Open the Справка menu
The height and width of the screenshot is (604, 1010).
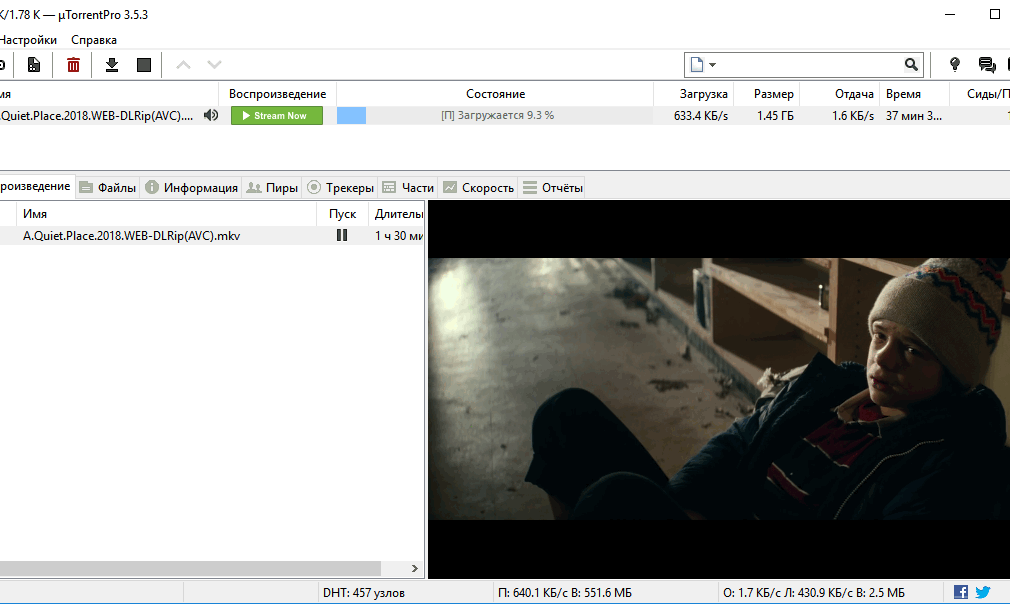[94, 39]
